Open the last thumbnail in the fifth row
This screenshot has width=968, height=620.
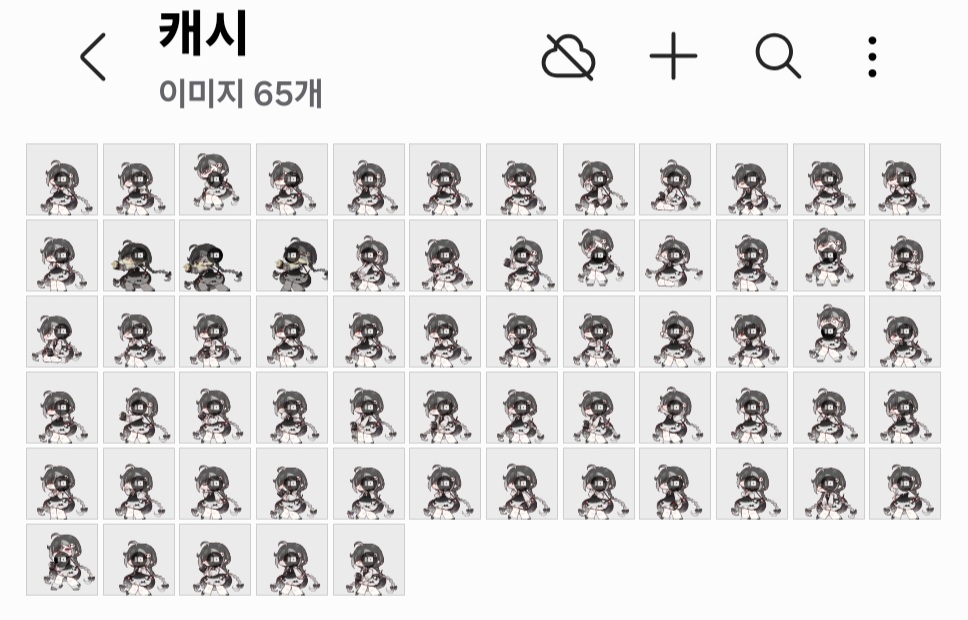[905, 484]
